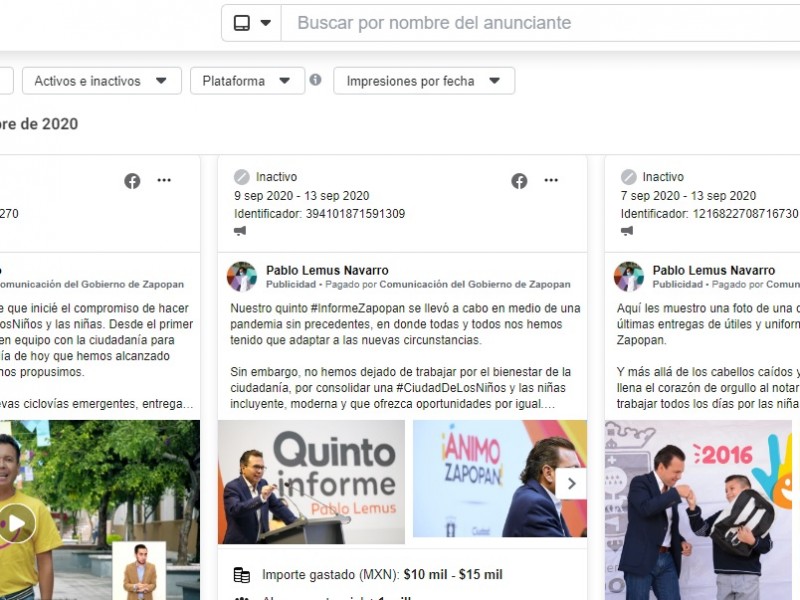The image size is (800, 600).
Task: Open profile avatar on ad 1216822708716730
Action: point(629,277)
